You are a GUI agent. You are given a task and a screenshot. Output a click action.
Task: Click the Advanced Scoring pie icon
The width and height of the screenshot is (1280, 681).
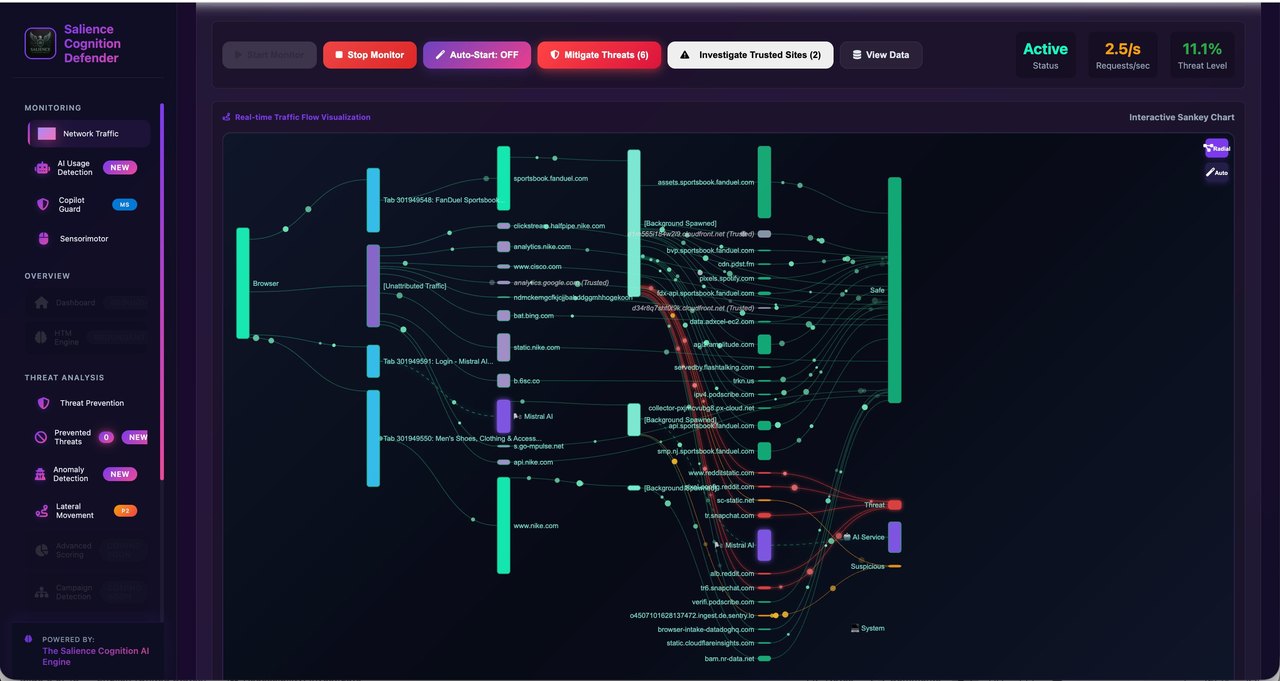point(41,550)
